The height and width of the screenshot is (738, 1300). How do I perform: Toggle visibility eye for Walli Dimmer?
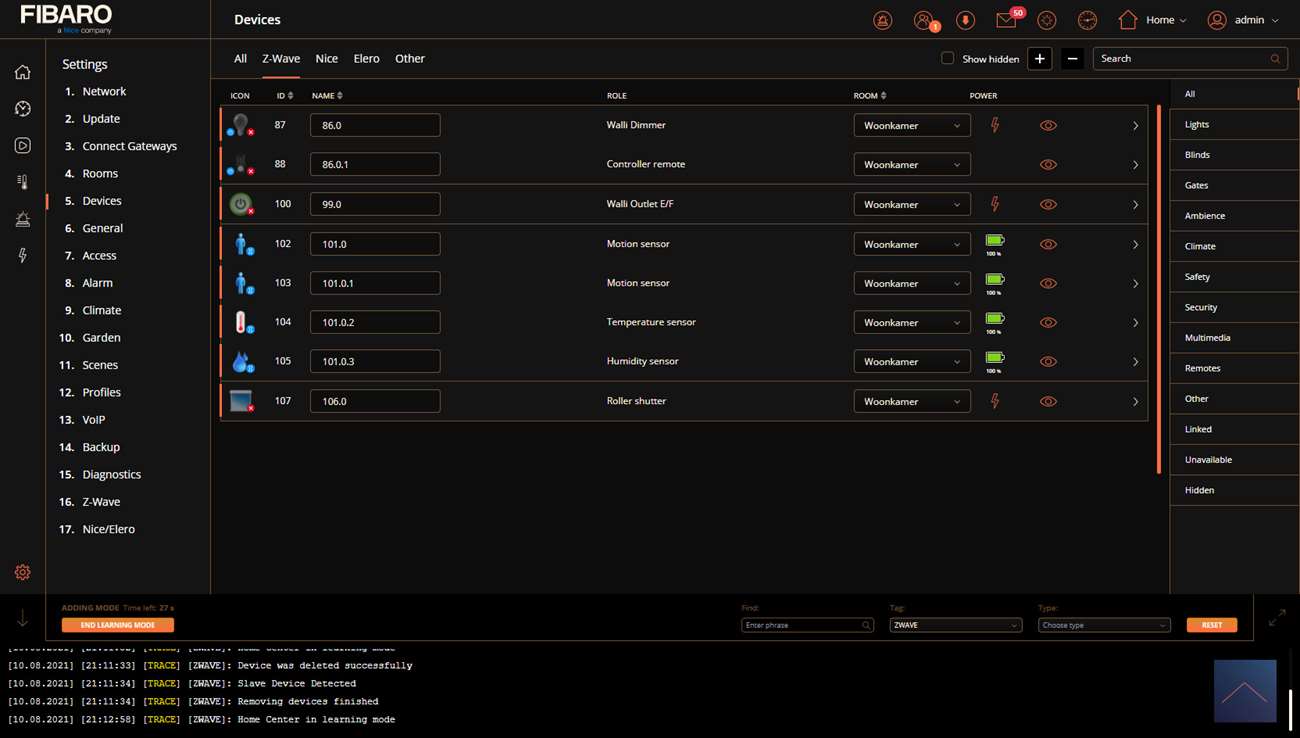click(1048, 126)
